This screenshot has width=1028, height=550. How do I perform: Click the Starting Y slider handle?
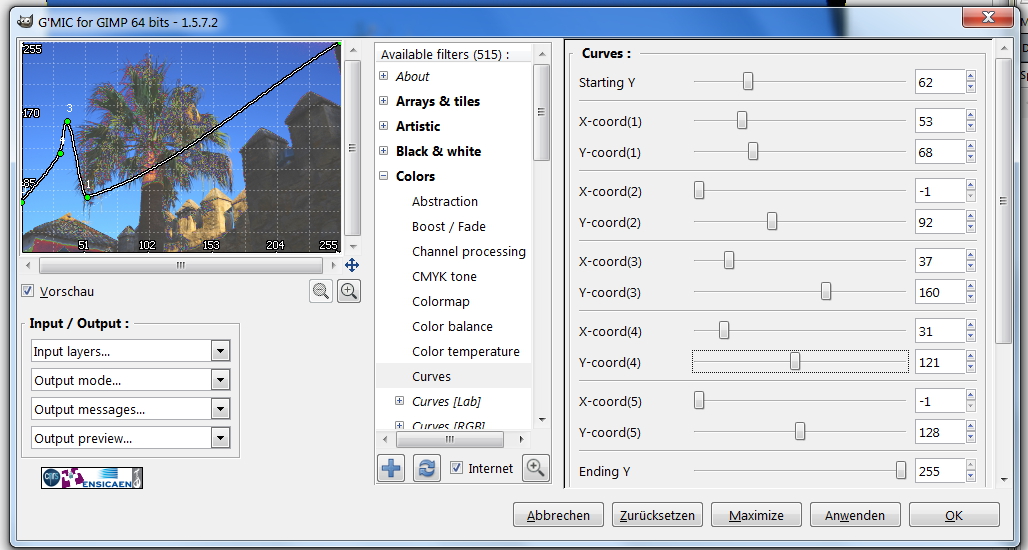click(747, 81)
